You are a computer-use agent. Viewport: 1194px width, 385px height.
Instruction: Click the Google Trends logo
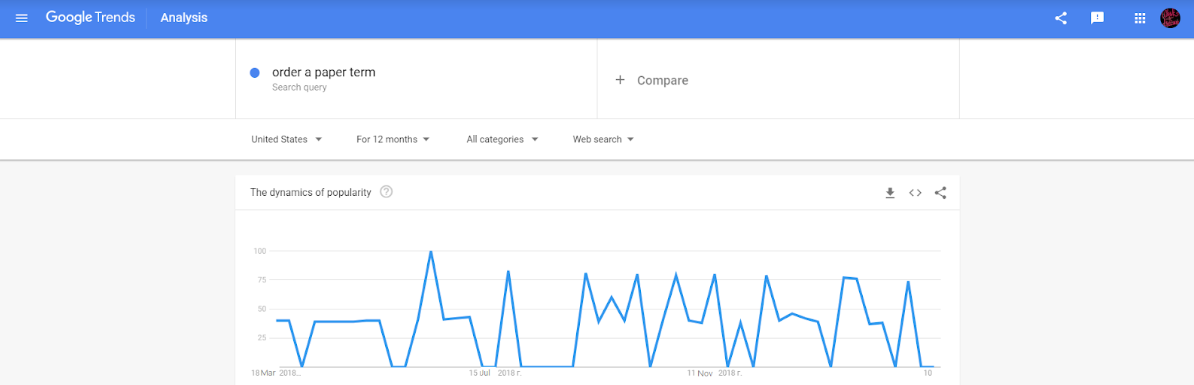90,18
